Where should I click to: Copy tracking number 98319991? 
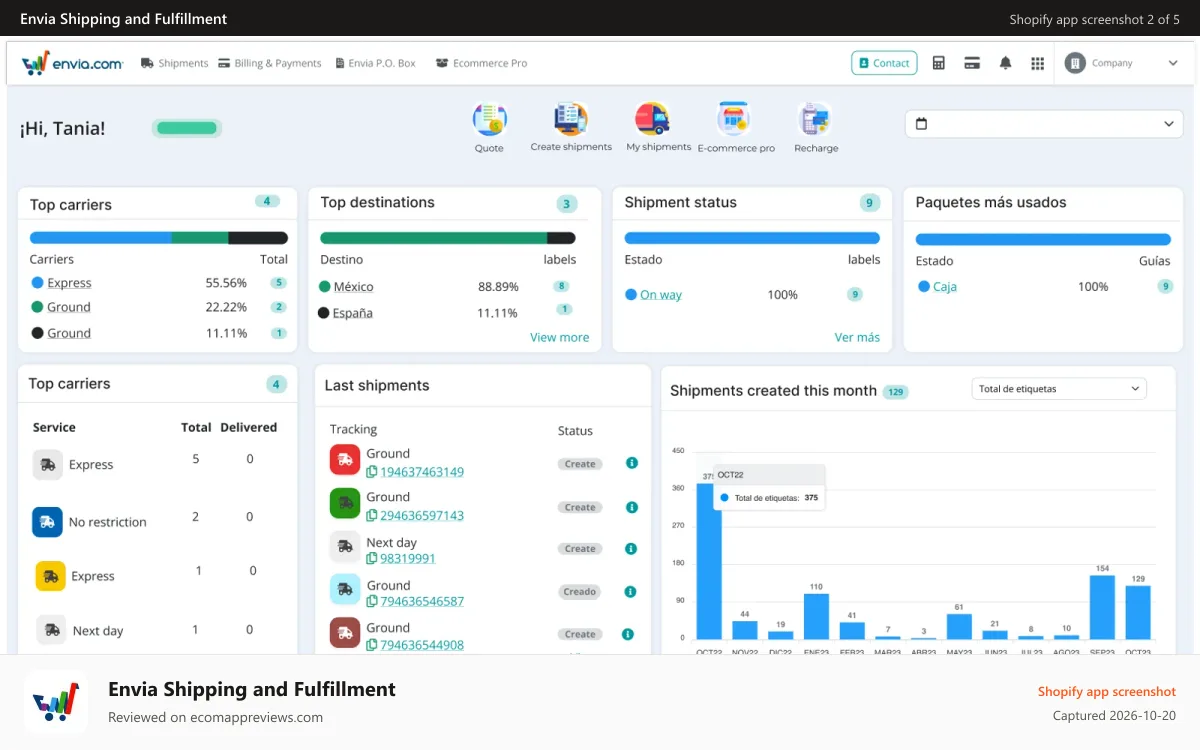[x=372, y=559]
